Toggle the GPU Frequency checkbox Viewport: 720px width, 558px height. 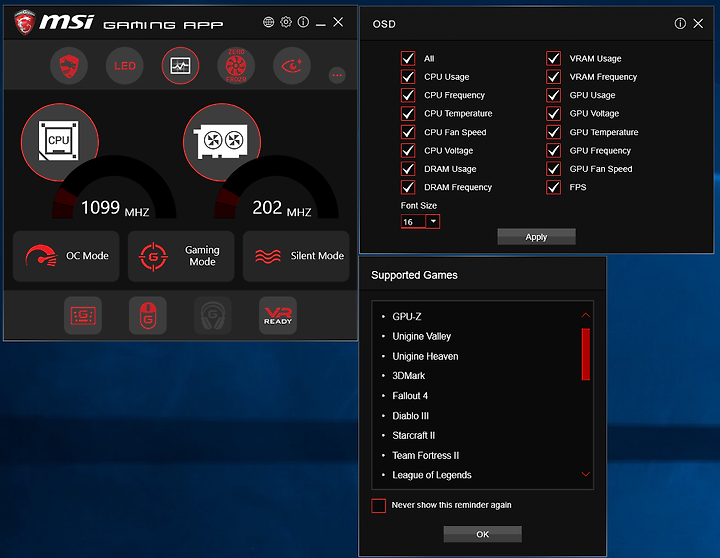(553, 151)
